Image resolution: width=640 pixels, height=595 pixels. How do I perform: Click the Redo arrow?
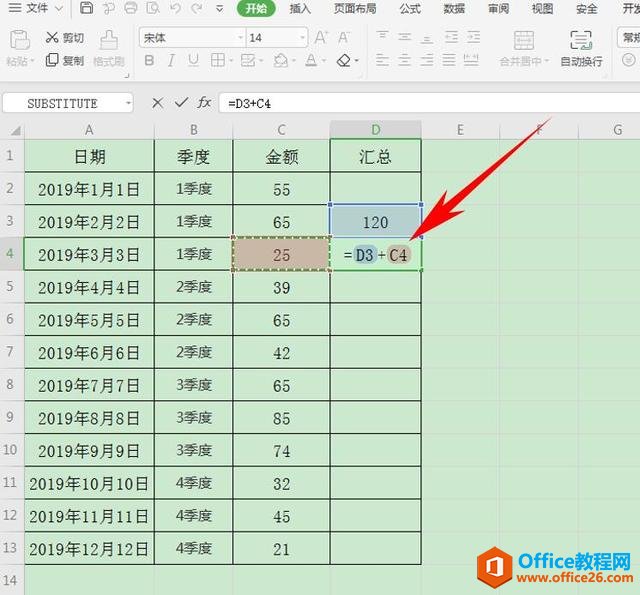point(197,8)
